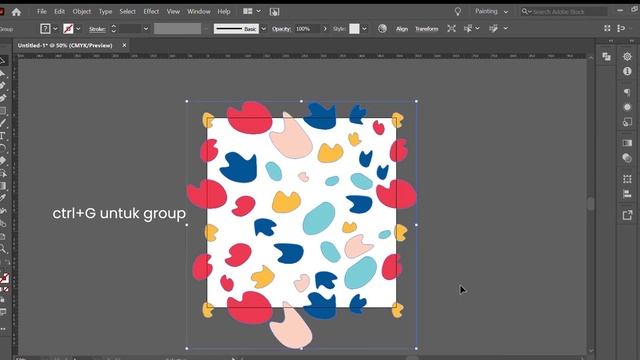
Task: Click the vertical canvas scrollbar thumb
Action: click(x=591, y=204)
